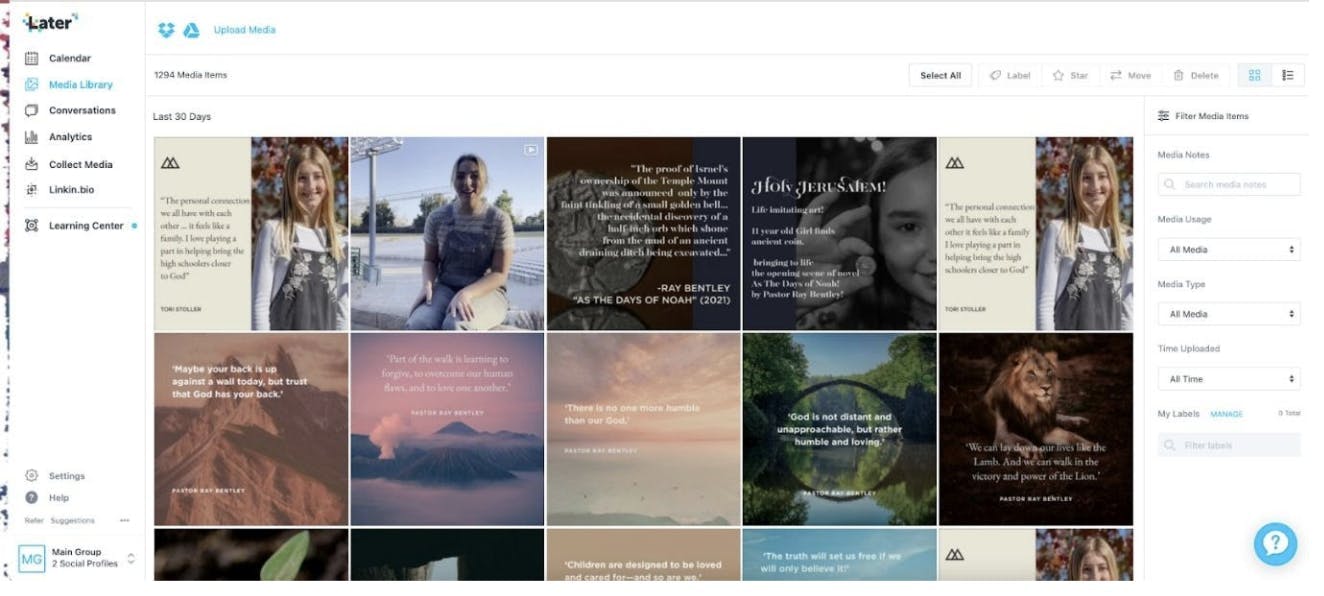Viewport: 1324px width, 596px height.
Task: Open the help chat bubble button
Action: pos(1275,544)
